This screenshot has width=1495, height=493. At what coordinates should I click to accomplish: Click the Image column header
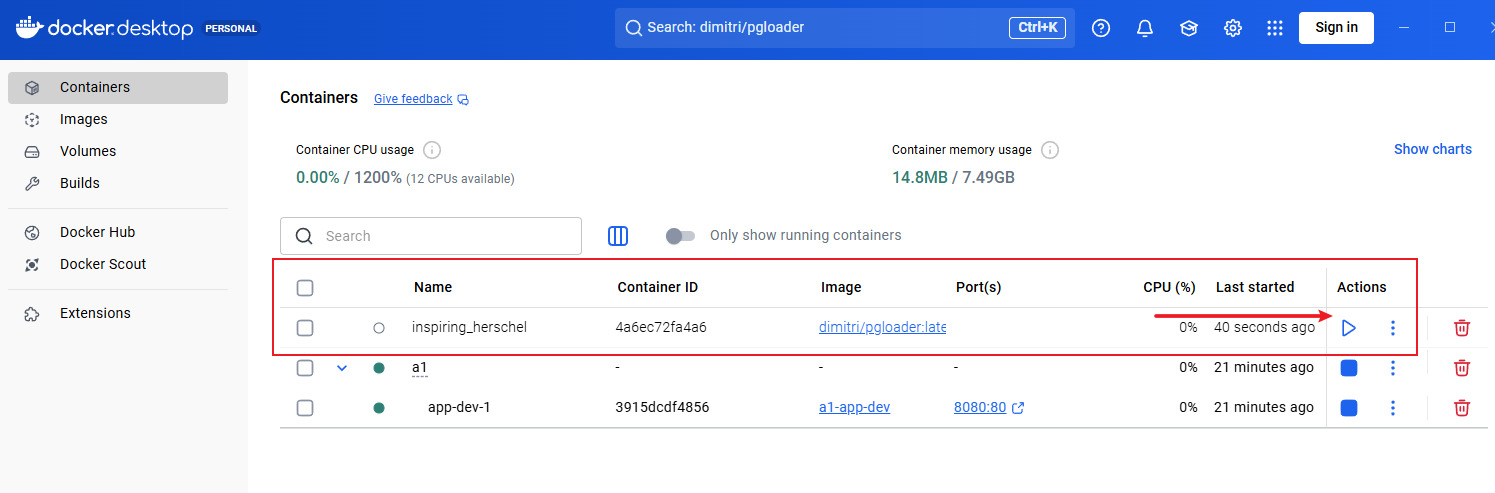pos(841,287)
